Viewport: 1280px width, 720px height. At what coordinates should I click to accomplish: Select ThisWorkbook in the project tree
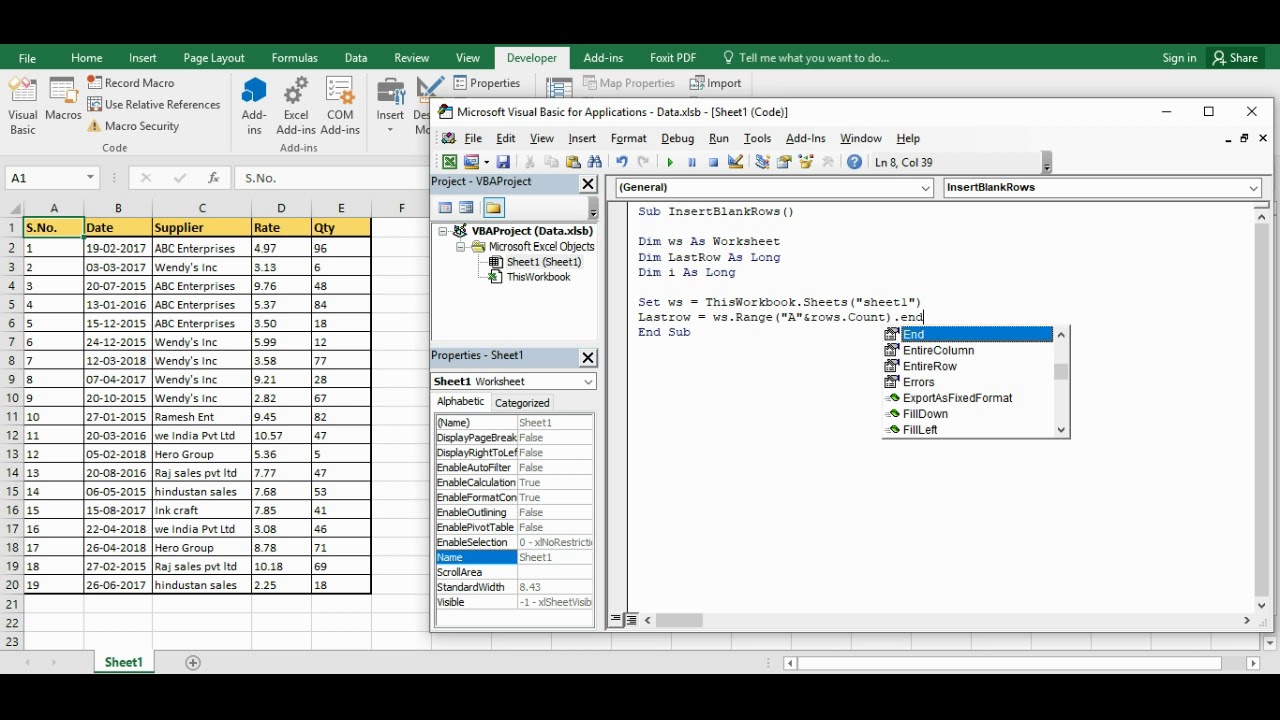(538, 277)
